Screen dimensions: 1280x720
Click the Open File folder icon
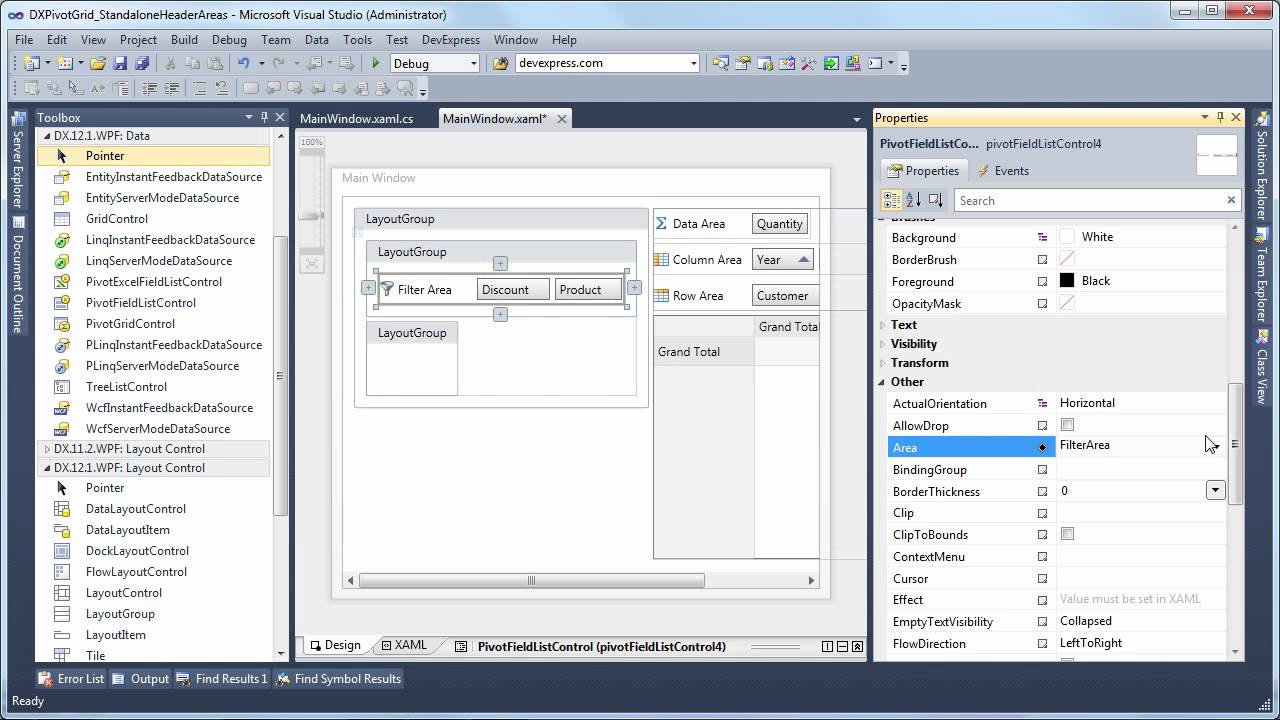(97, 63)
